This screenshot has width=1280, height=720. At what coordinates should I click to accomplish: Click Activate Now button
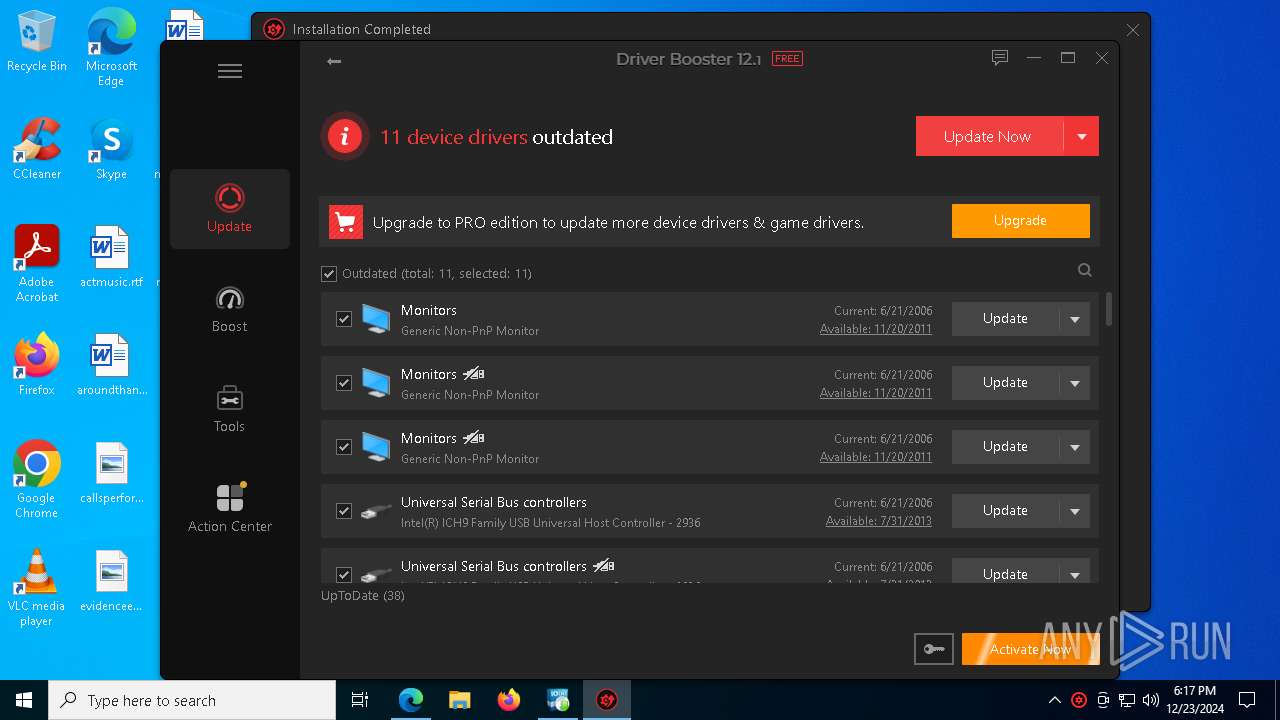(1030, 649)
